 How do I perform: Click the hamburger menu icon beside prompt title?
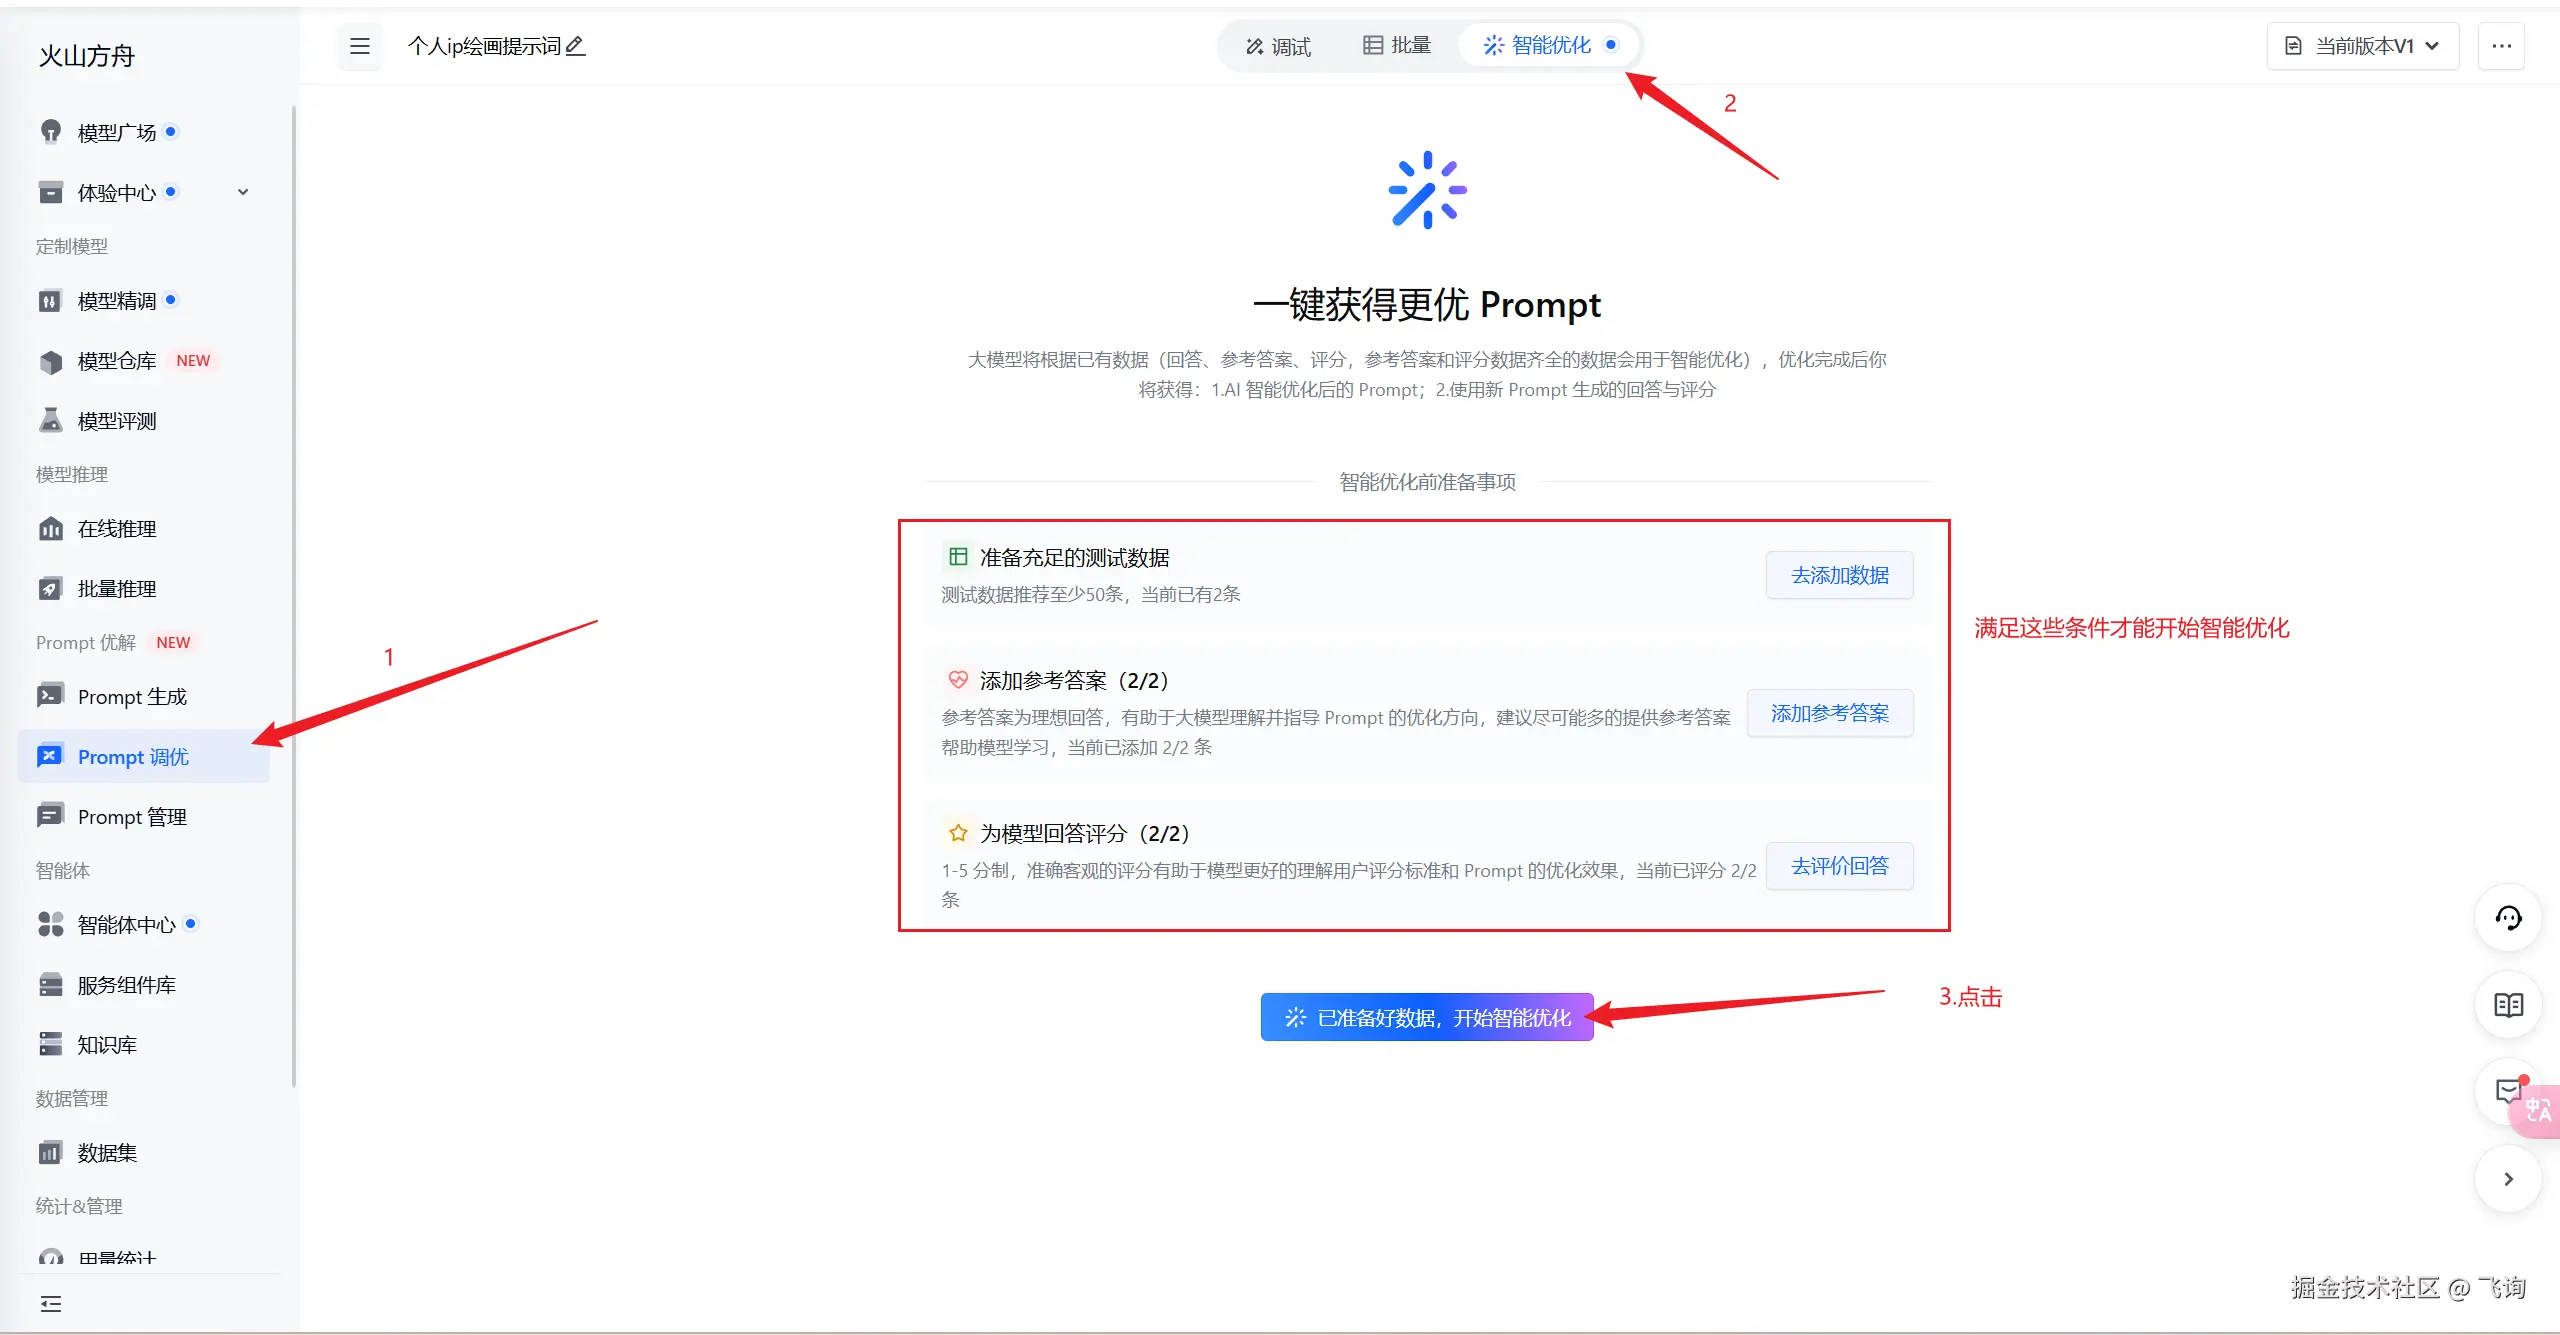coord(360,46)
